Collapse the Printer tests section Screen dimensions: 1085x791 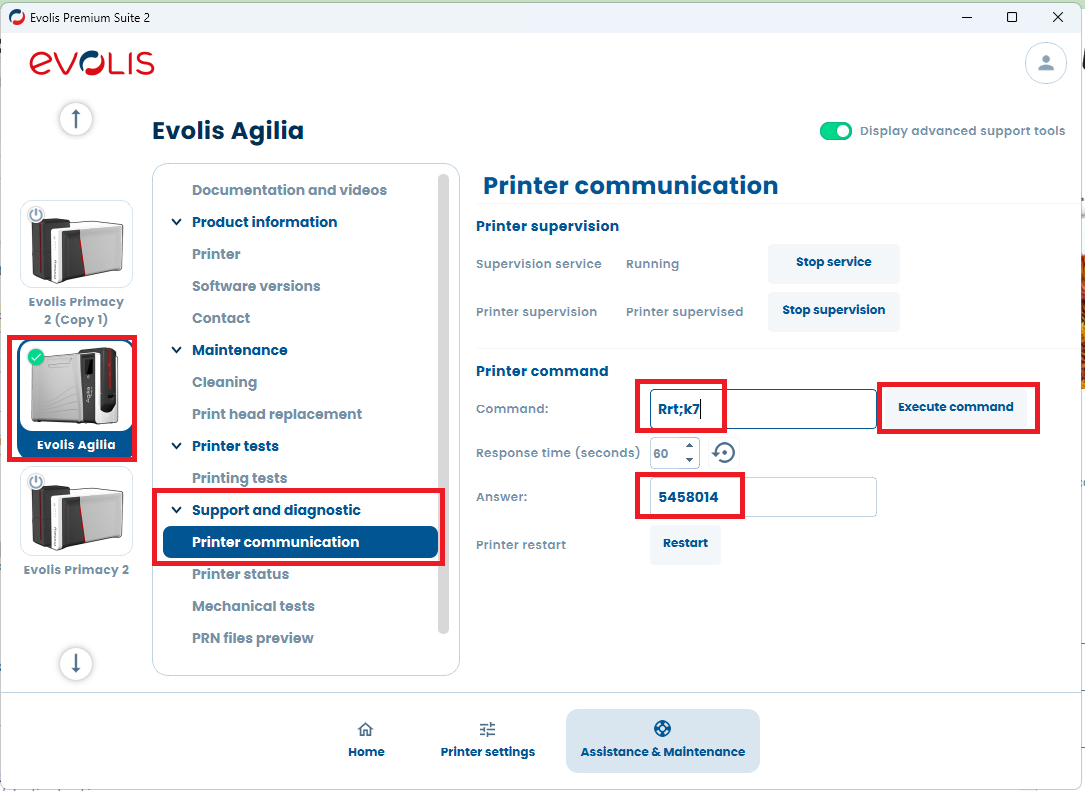[176, 446]
